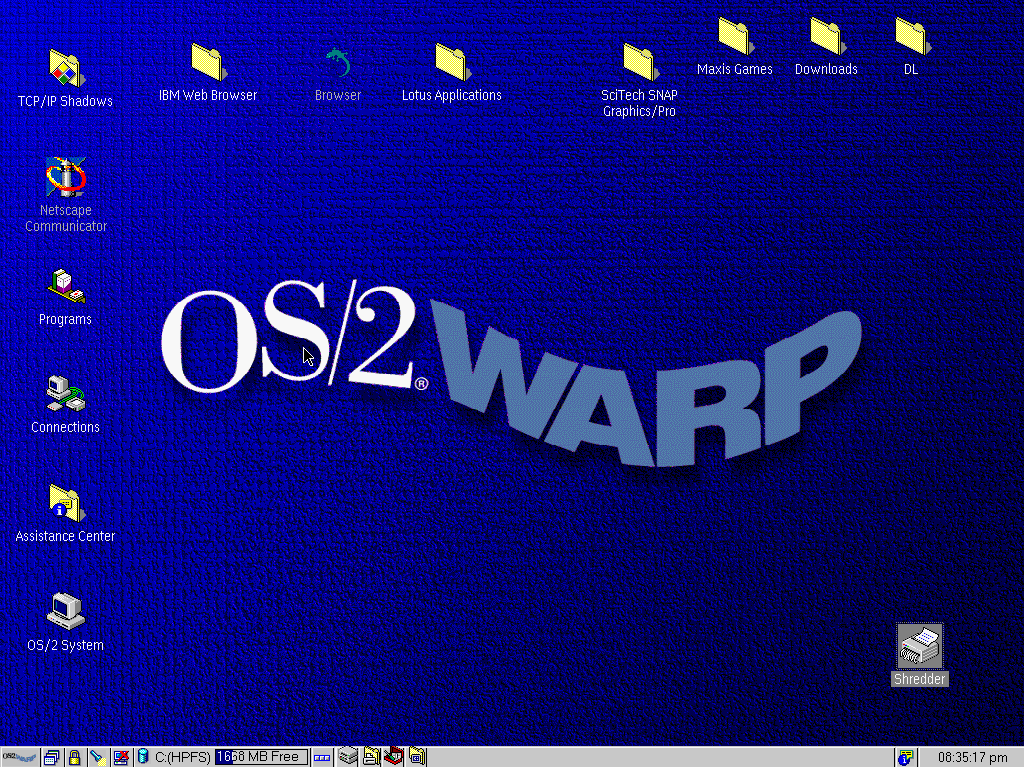1024x767 pixels.
Task: Select the SciTech SNAP Graphics/Pro folder
Action: tap(641, 62)
